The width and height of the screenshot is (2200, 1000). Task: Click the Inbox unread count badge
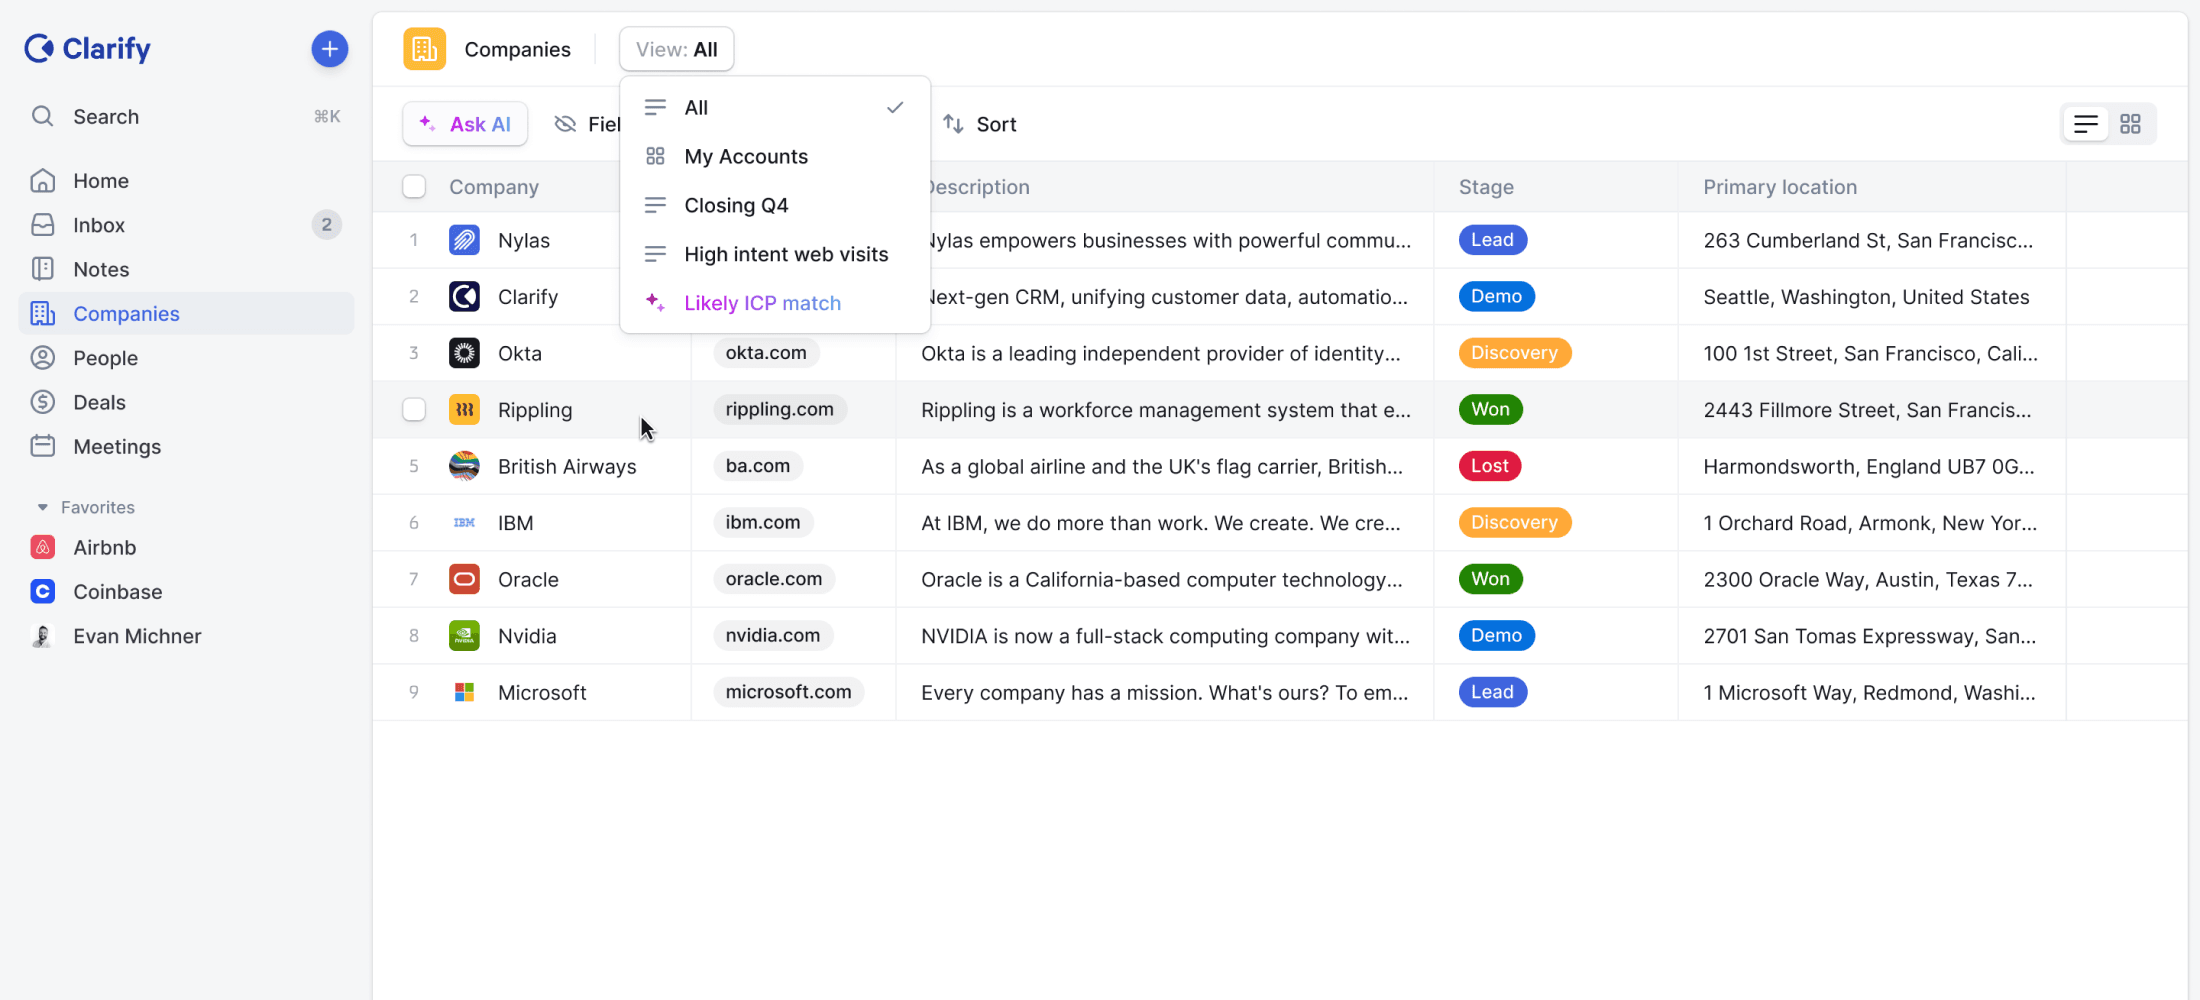coord(326,225)
